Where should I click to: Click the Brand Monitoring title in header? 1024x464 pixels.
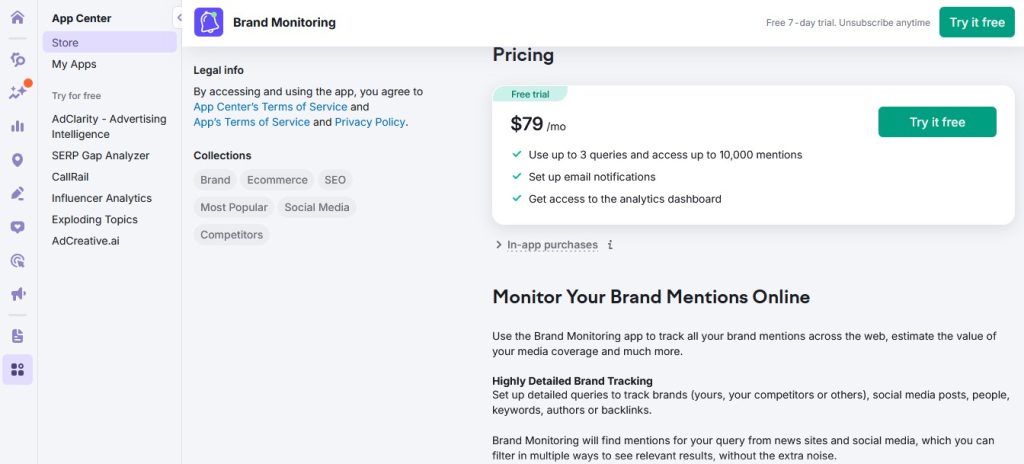point(284,22)
